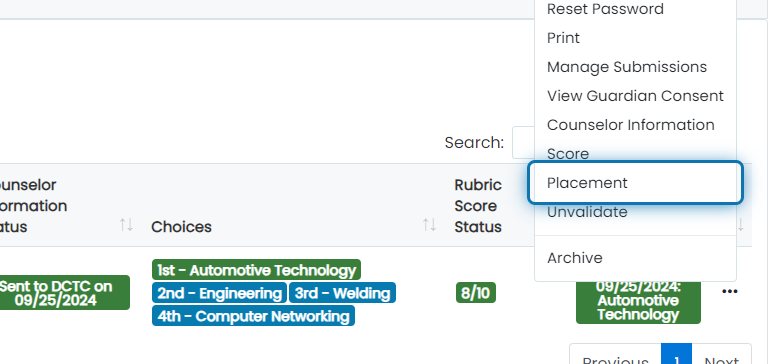Click the 2nd - Engineering choice badge
Viewport: 768px width, 364px height.
click(219, 293)
